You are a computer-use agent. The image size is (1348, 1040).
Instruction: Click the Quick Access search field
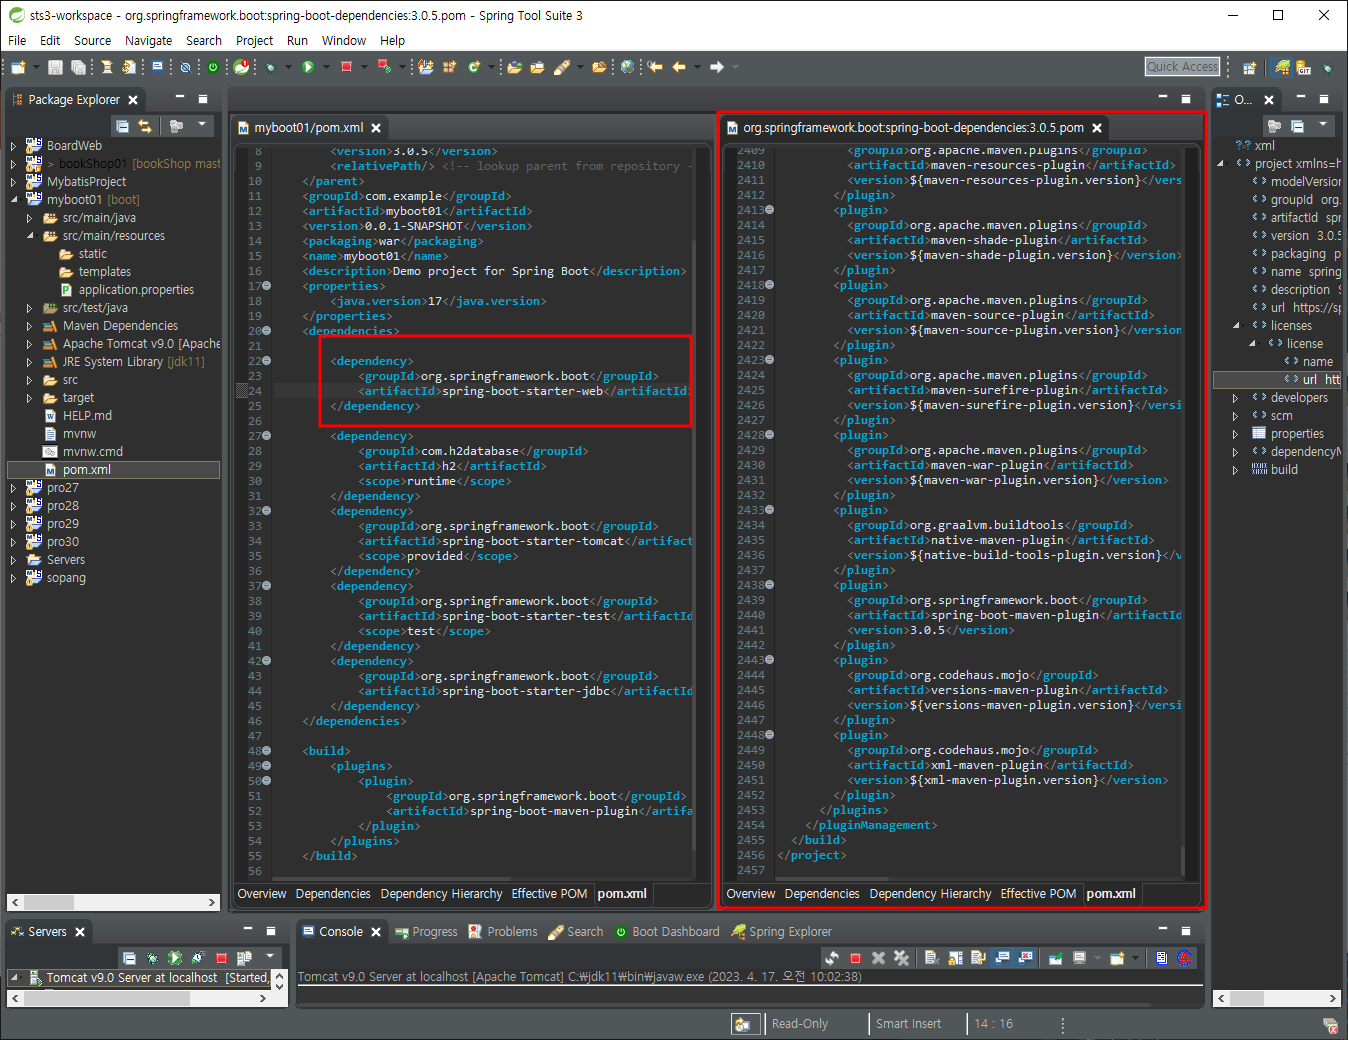(1183, 67)
